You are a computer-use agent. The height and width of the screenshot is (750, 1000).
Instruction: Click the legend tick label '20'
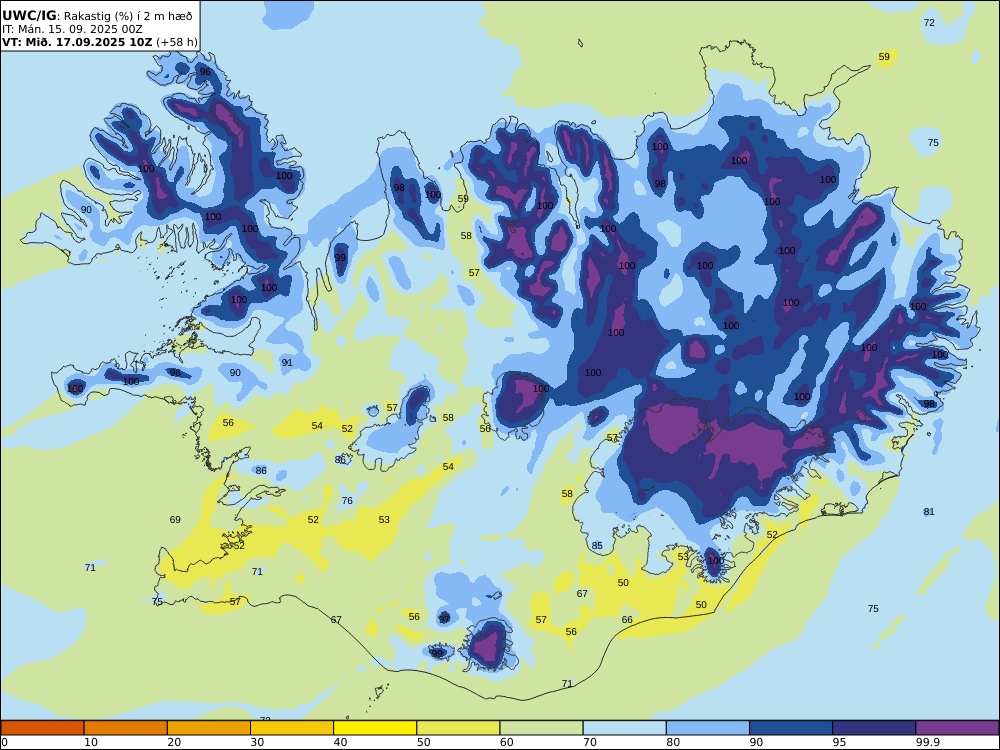pyautogui.click(x=174, y=742)
